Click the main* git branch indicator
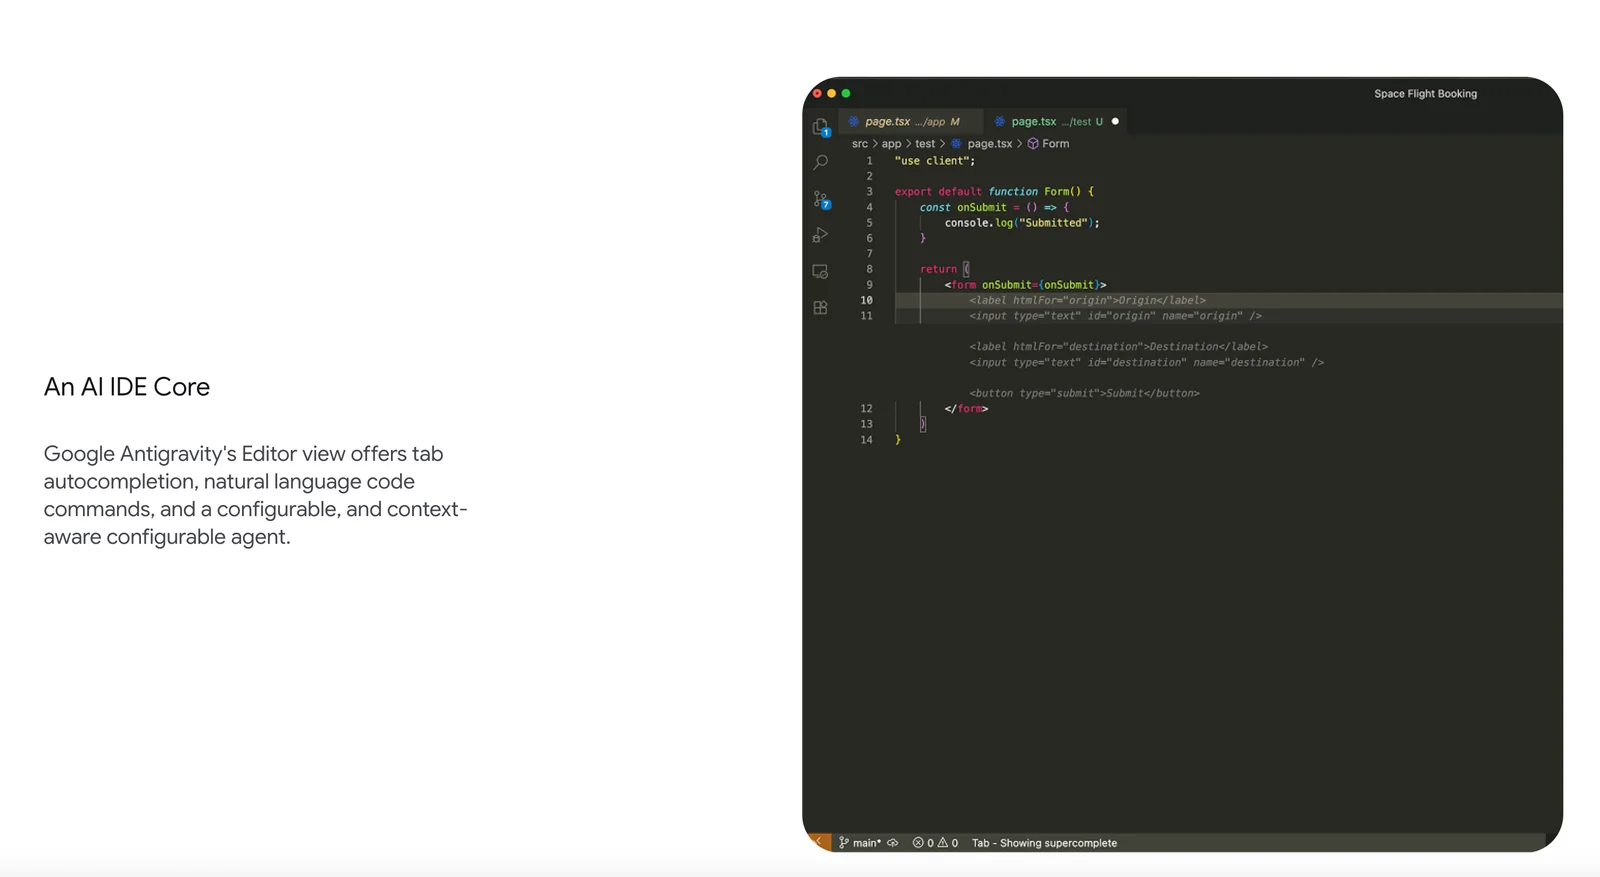The image size is (1600, 877). click(861, 843)
